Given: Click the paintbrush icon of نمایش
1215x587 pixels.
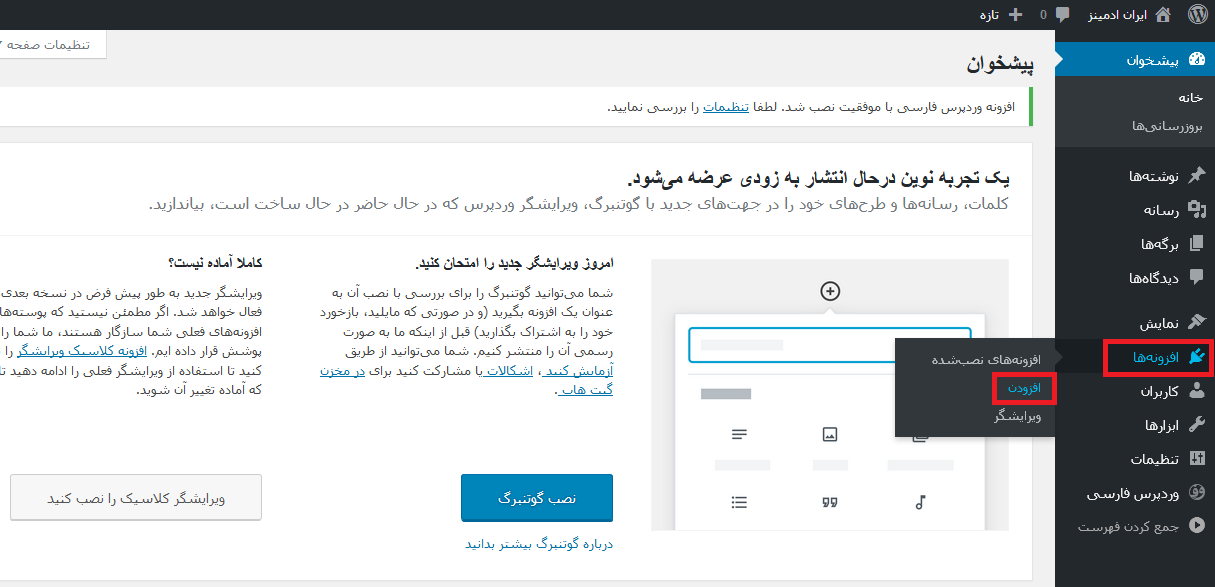Looking at the screenshot, I should pyautogui.click(x=1198, y=324).
